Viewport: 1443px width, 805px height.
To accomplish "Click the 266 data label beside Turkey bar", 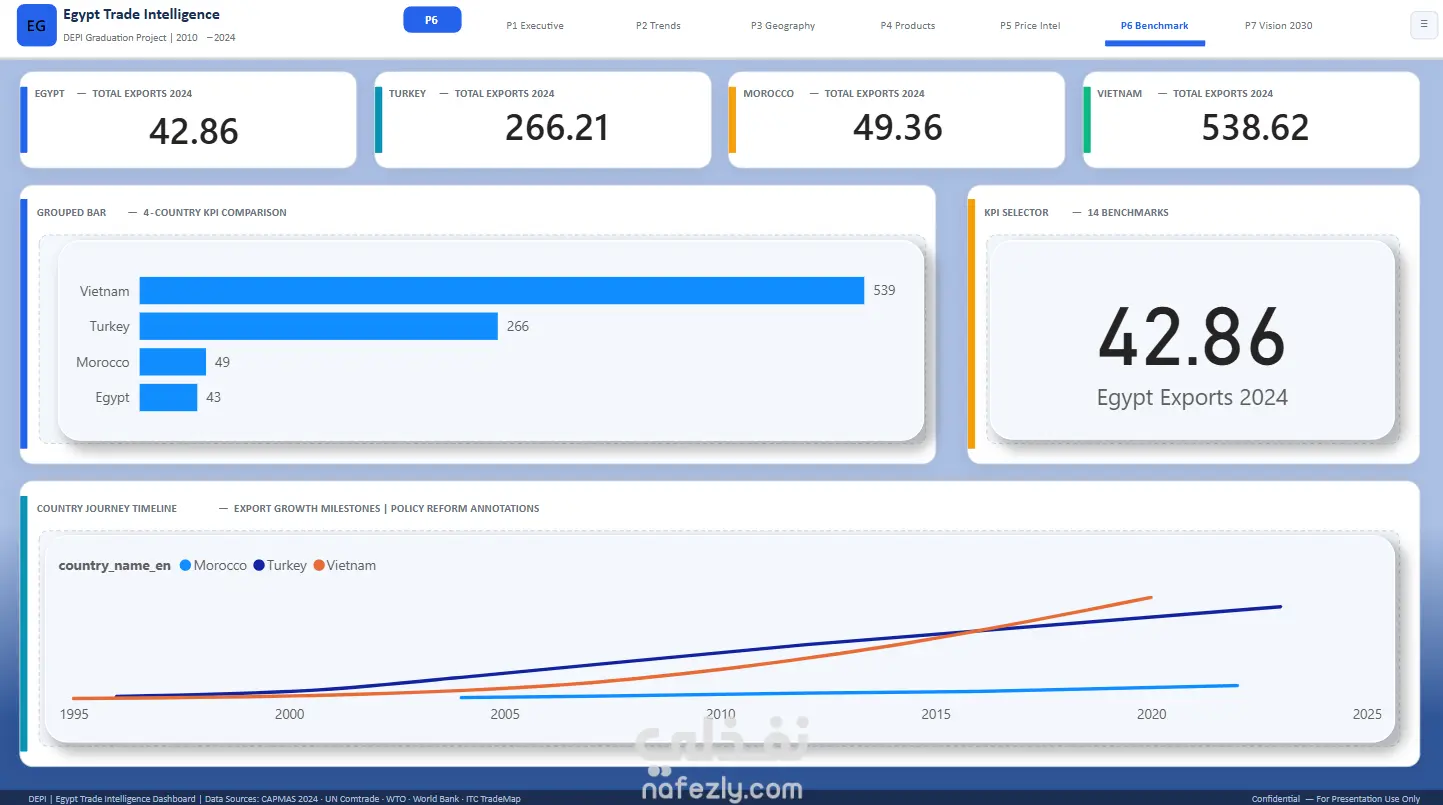I will (x=518, y=326).
